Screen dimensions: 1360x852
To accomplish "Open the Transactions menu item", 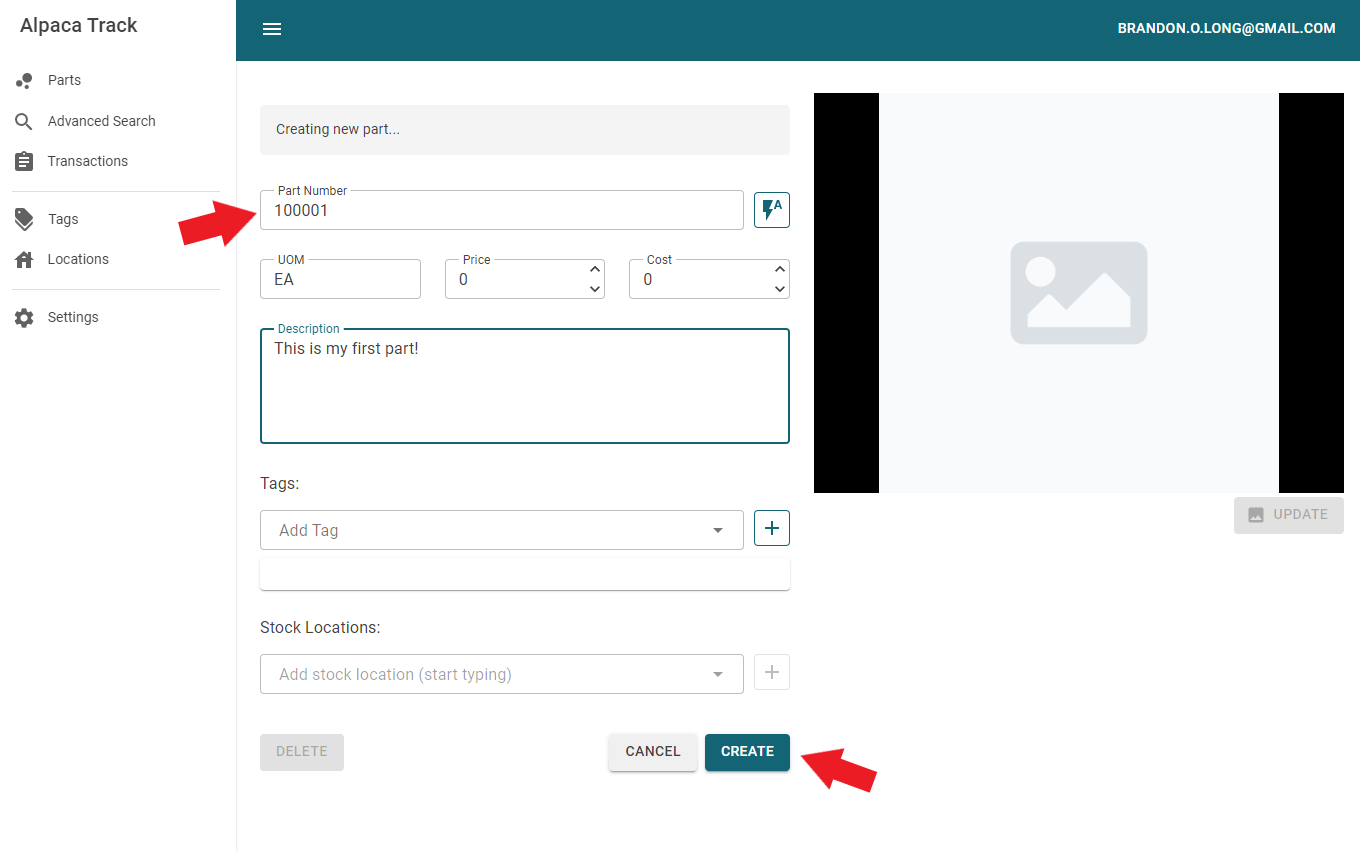I will 88,161.
